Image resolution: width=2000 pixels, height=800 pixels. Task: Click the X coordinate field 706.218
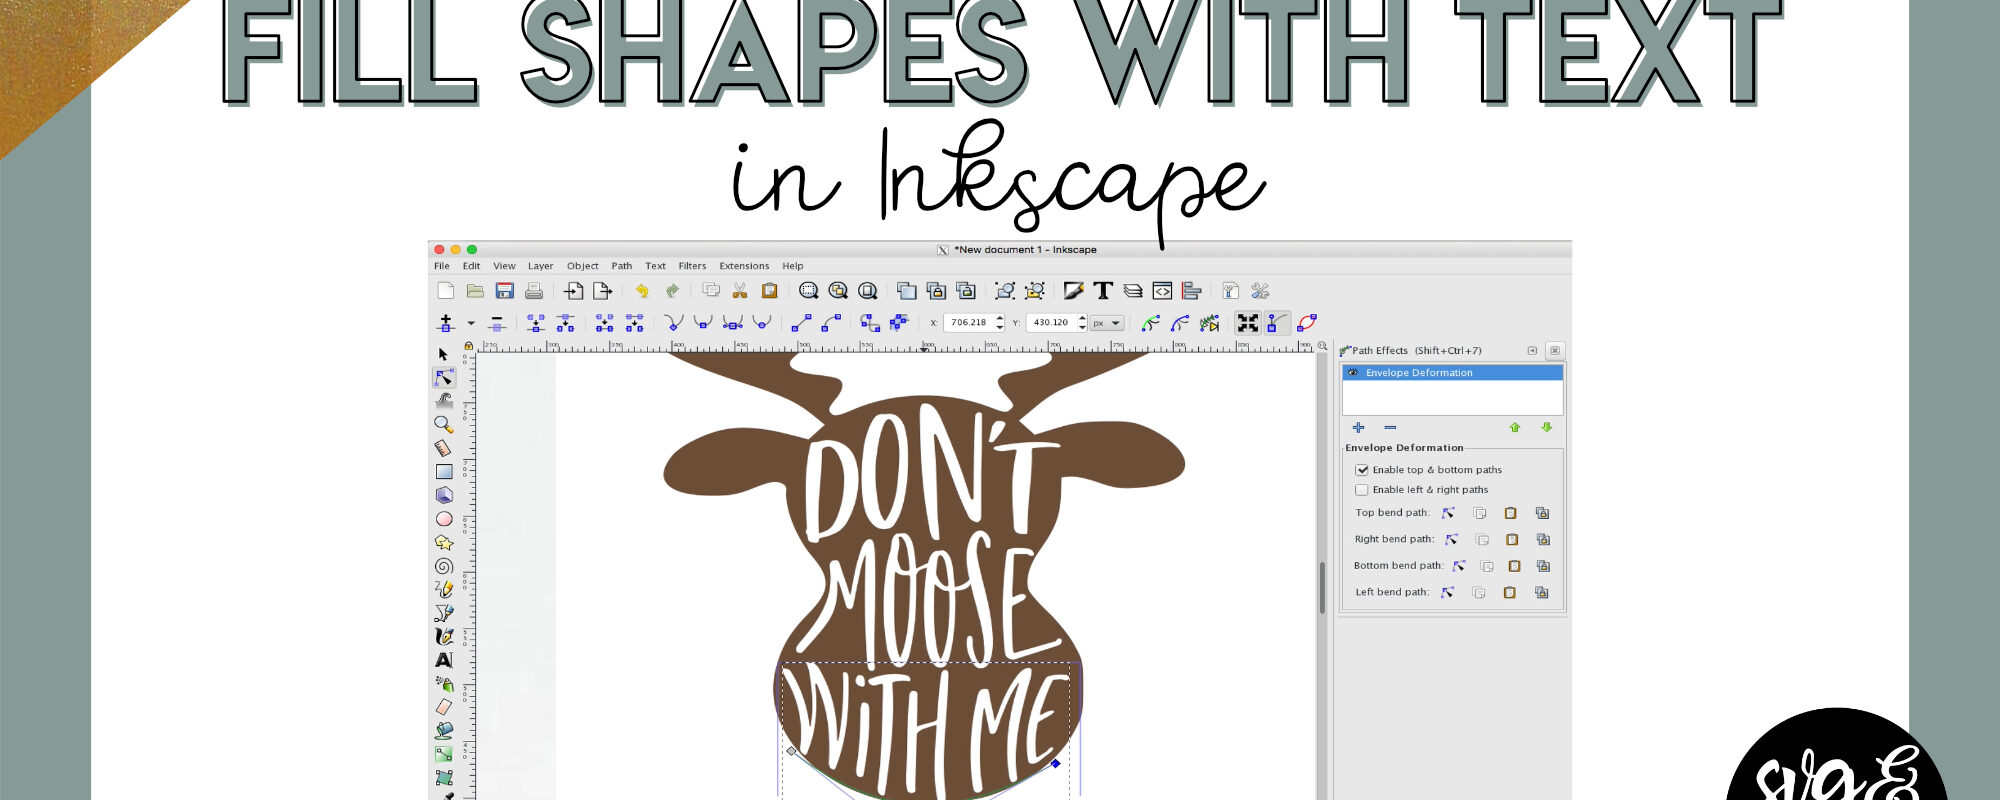tap(967, 323)
